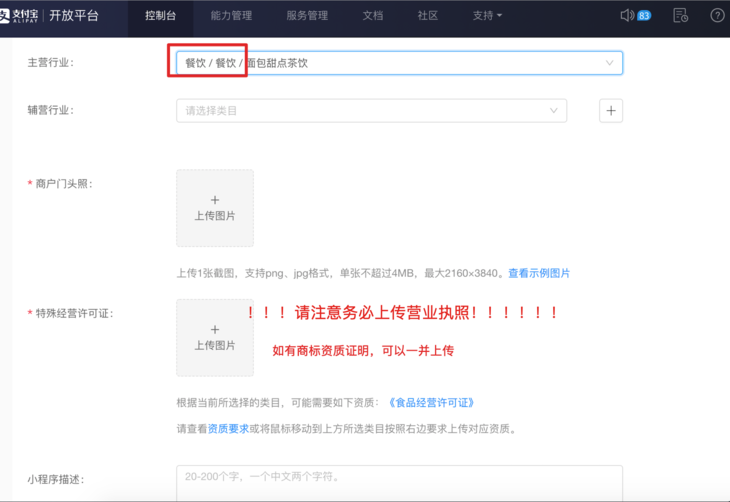Click the 小程序描述 label

(56, 479)
